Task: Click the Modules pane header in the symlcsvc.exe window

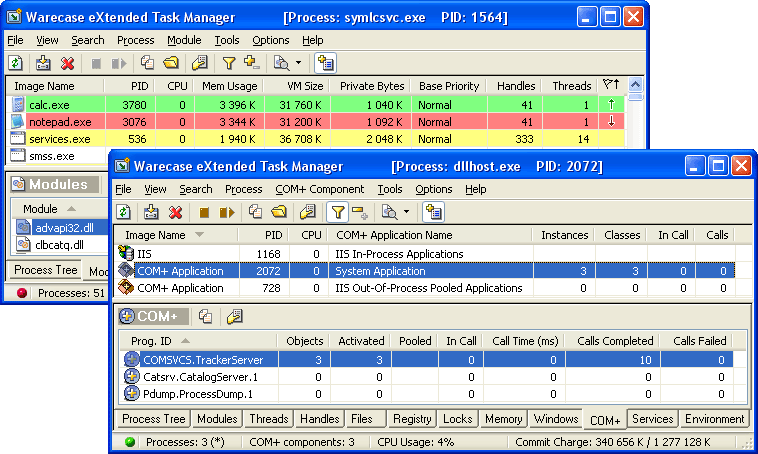Action: pyautogui.click(x=54, y=184)
